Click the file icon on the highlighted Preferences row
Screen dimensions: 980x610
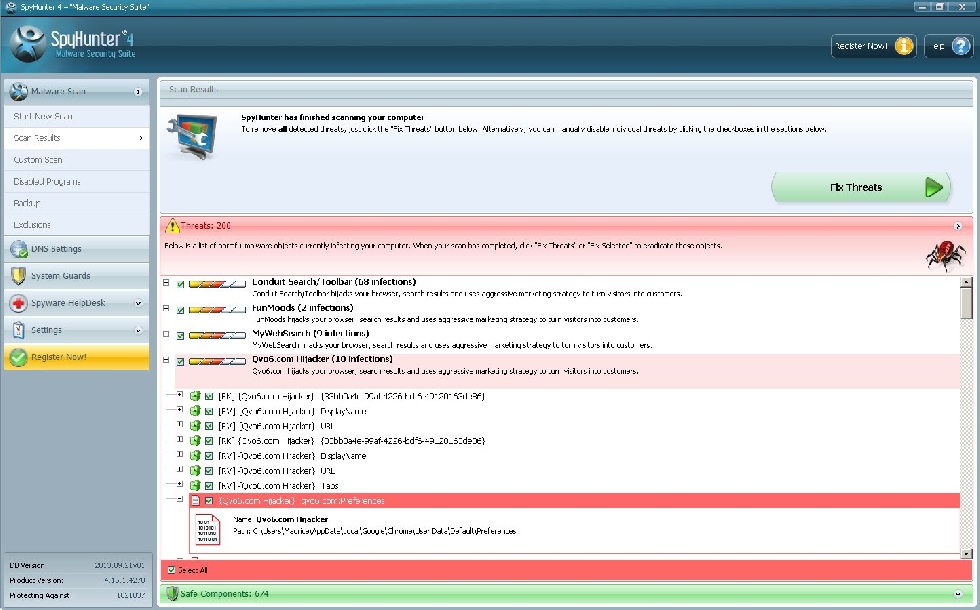pyautogui.click(x=195, y=501)
